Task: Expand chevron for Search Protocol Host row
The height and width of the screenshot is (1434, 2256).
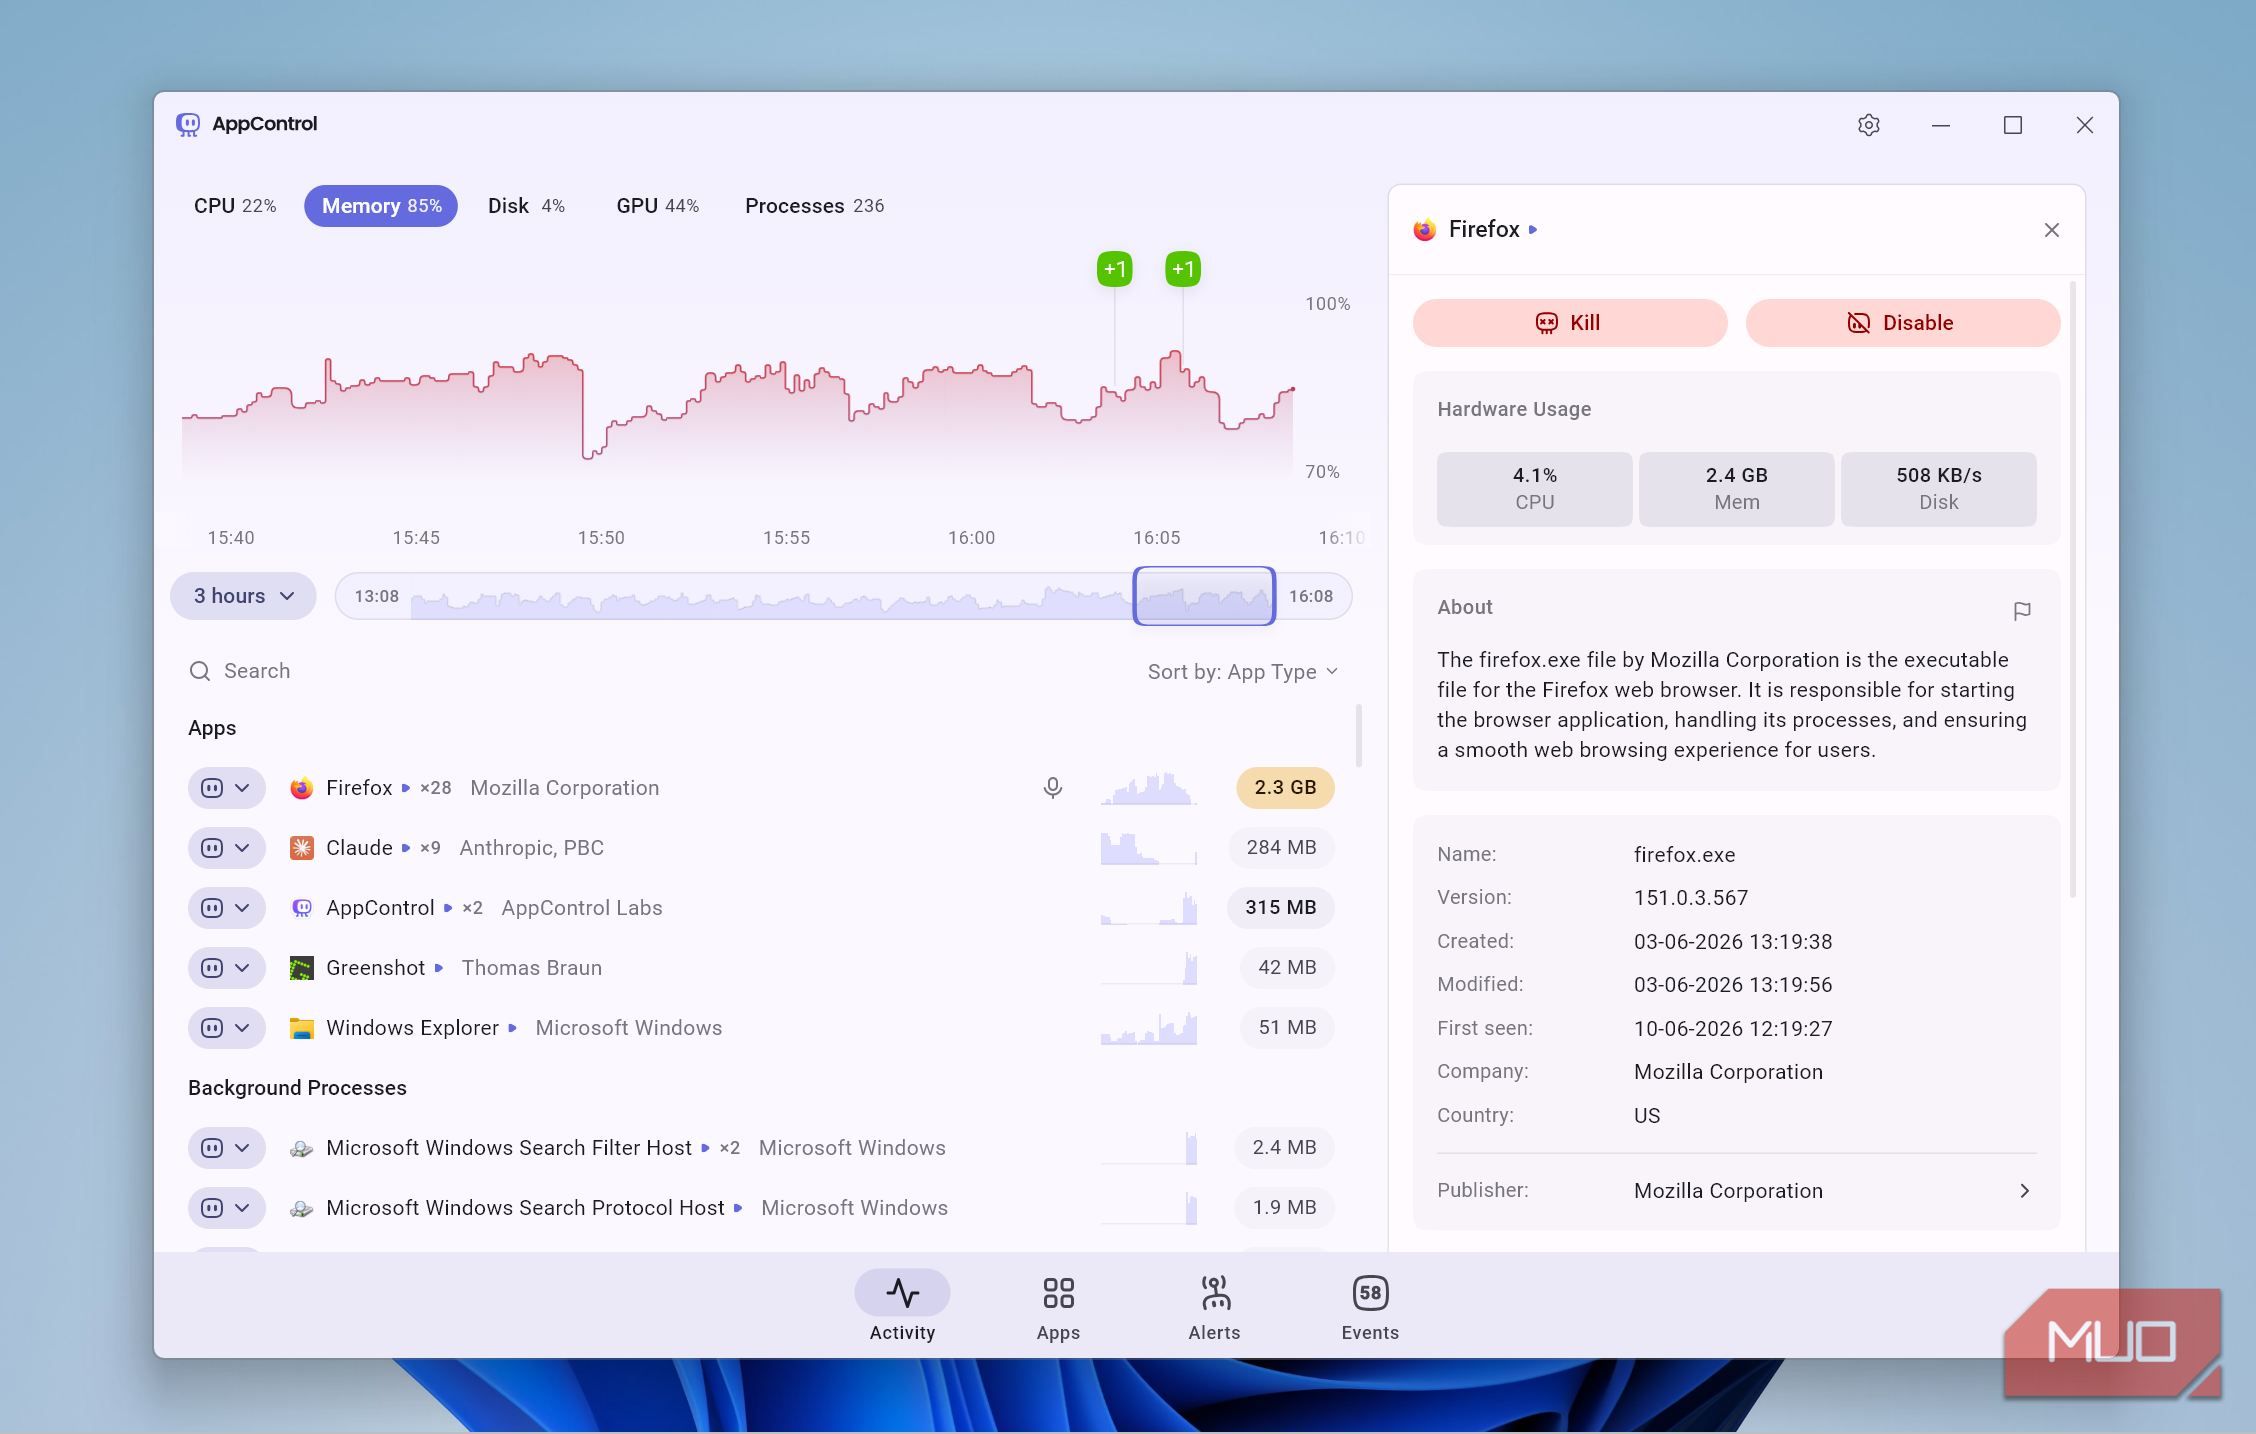Action: click(242, 1208)
